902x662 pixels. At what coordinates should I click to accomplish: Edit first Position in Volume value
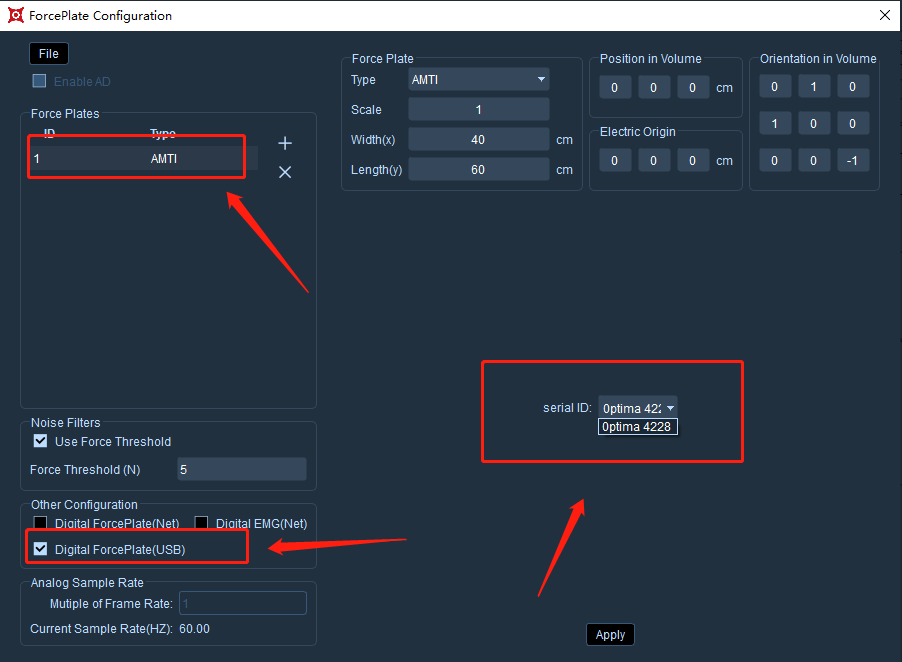pyautogui.click(x=615, y=87)
